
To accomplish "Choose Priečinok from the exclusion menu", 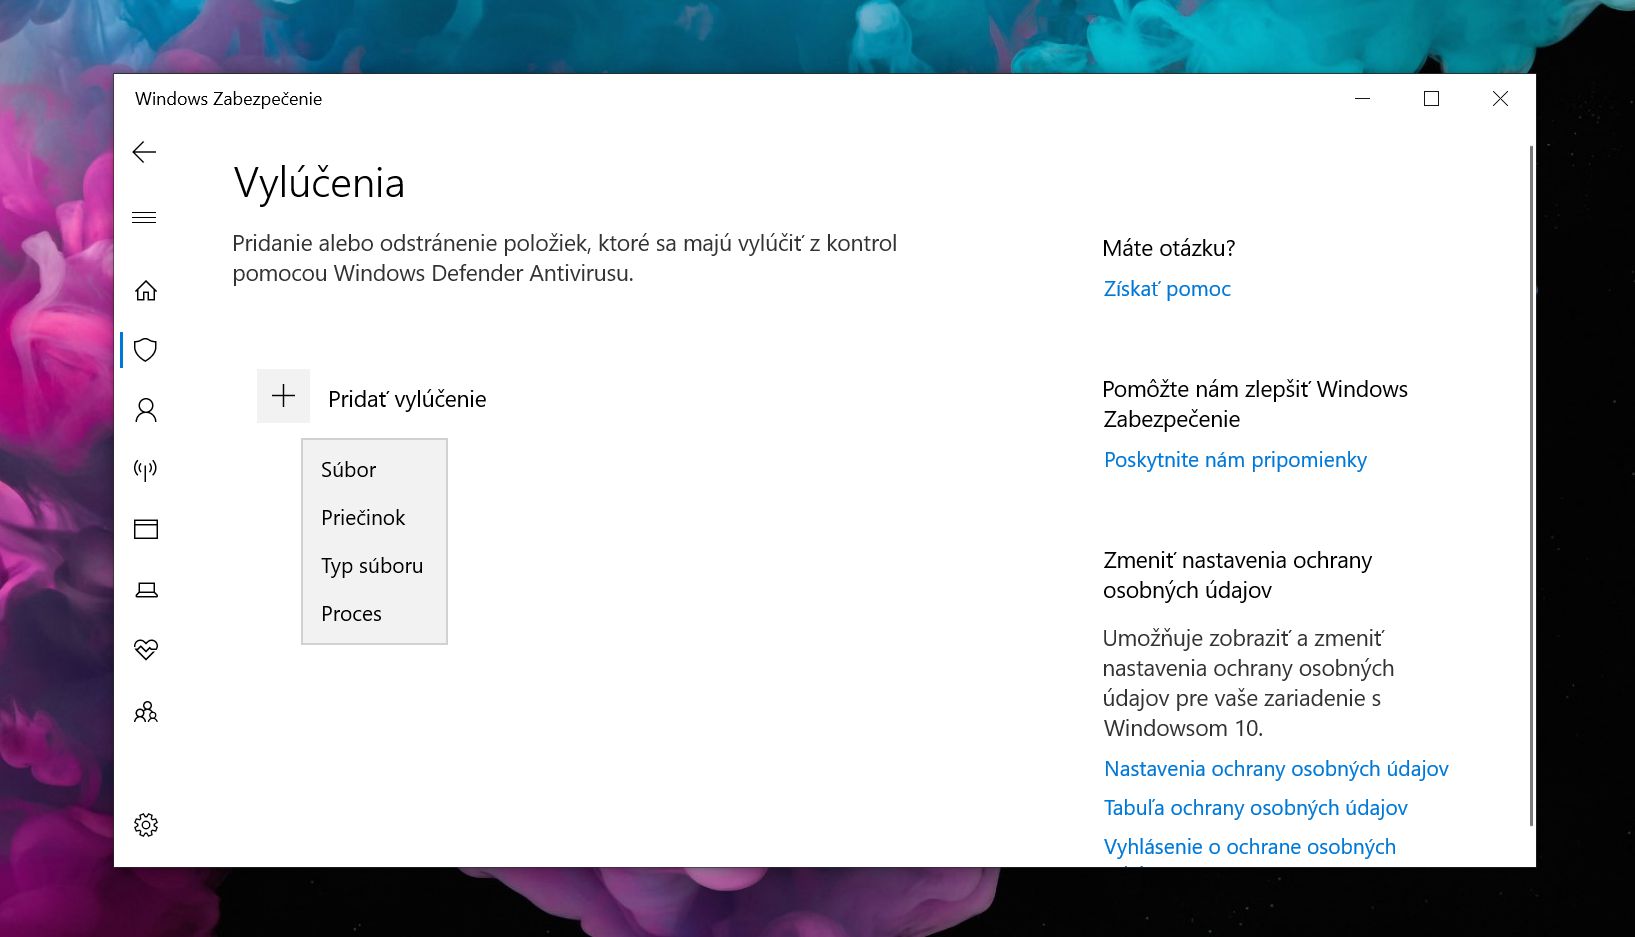I will (x=374, y=518).
